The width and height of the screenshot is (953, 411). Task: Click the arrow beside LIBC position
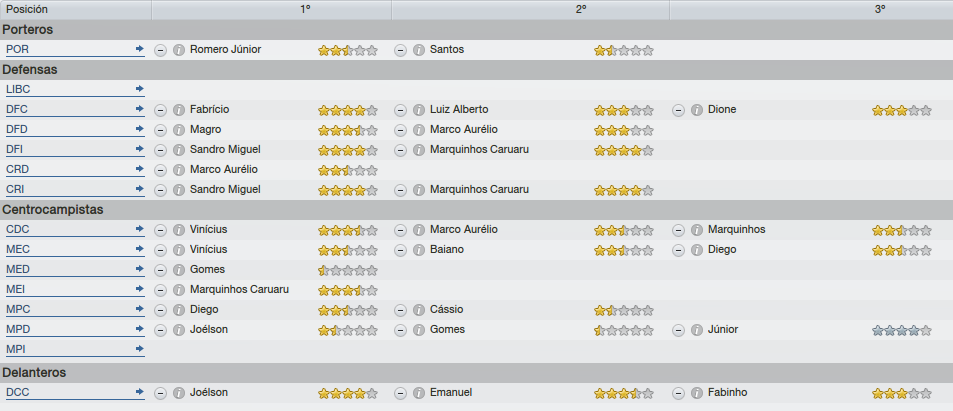[x=140, y=89]
